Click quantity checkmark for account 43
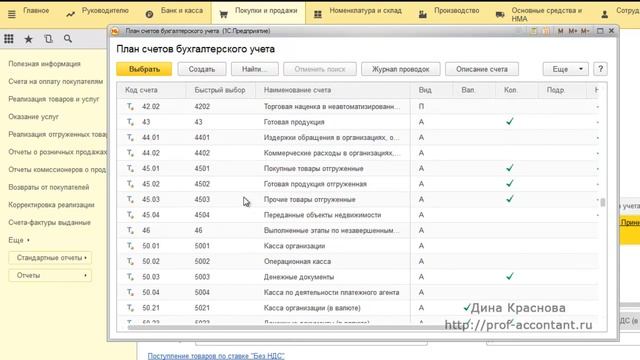Viewport: 640px width, 360px height. 509,122
